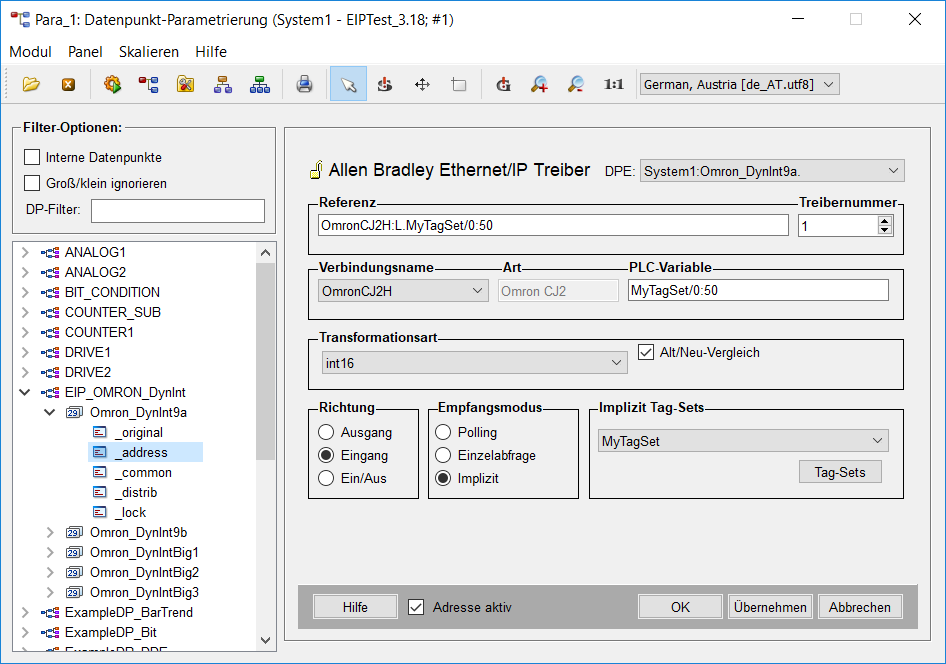
Task: Click the Referenz input field
Action: 553,226
